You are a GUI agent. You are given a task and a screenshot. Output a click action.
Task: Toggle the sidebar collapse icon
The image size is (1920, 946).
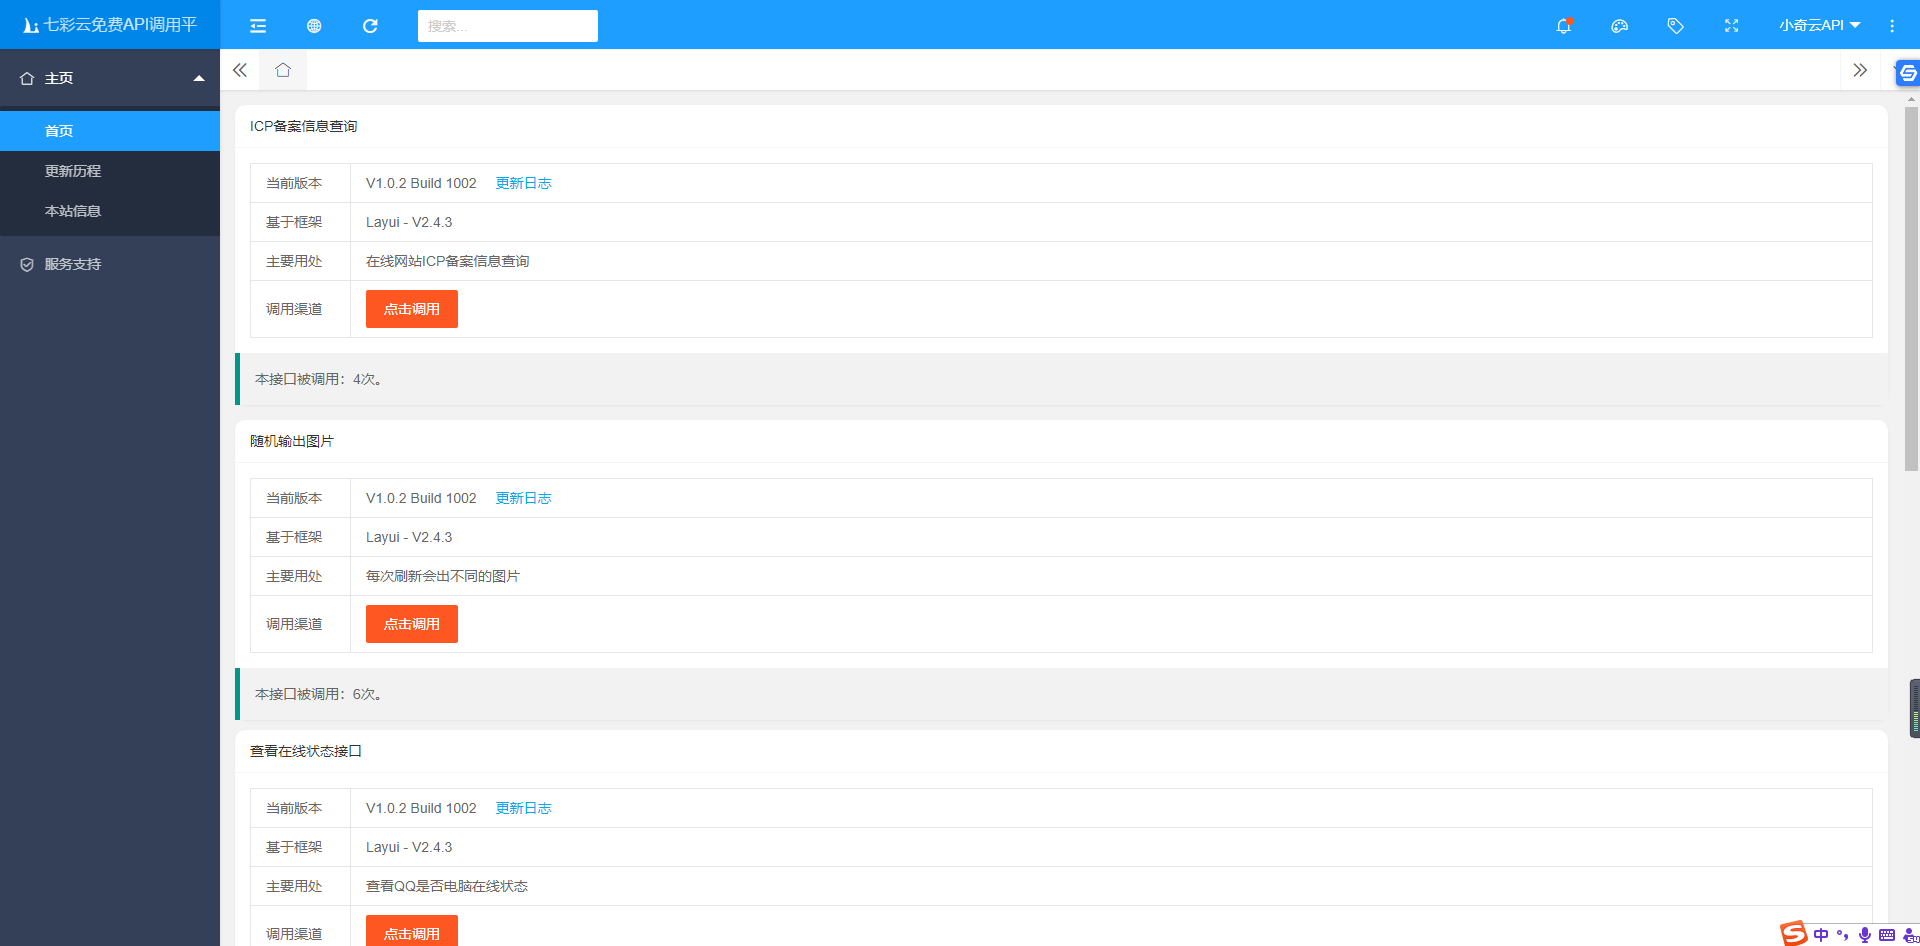[x=258, y=26]
